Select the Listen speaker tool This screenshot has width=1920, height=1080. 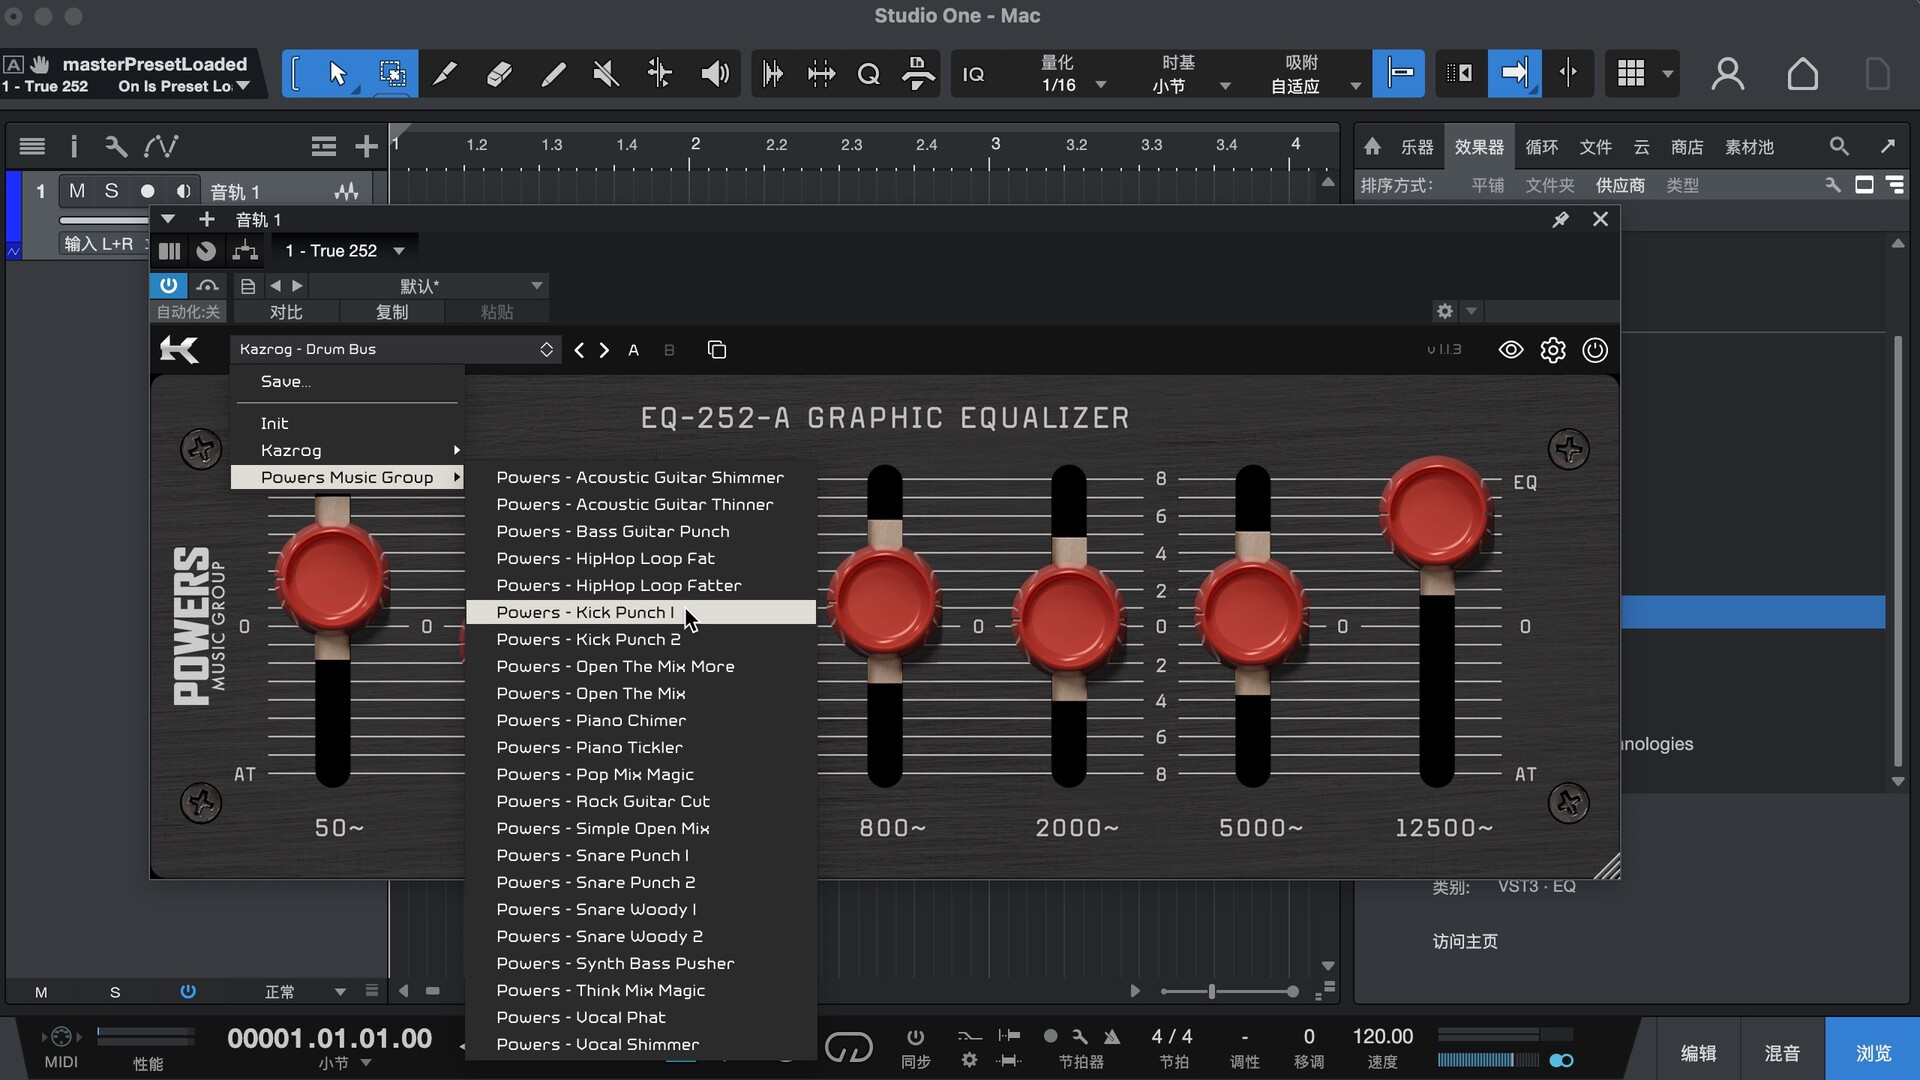714,73
